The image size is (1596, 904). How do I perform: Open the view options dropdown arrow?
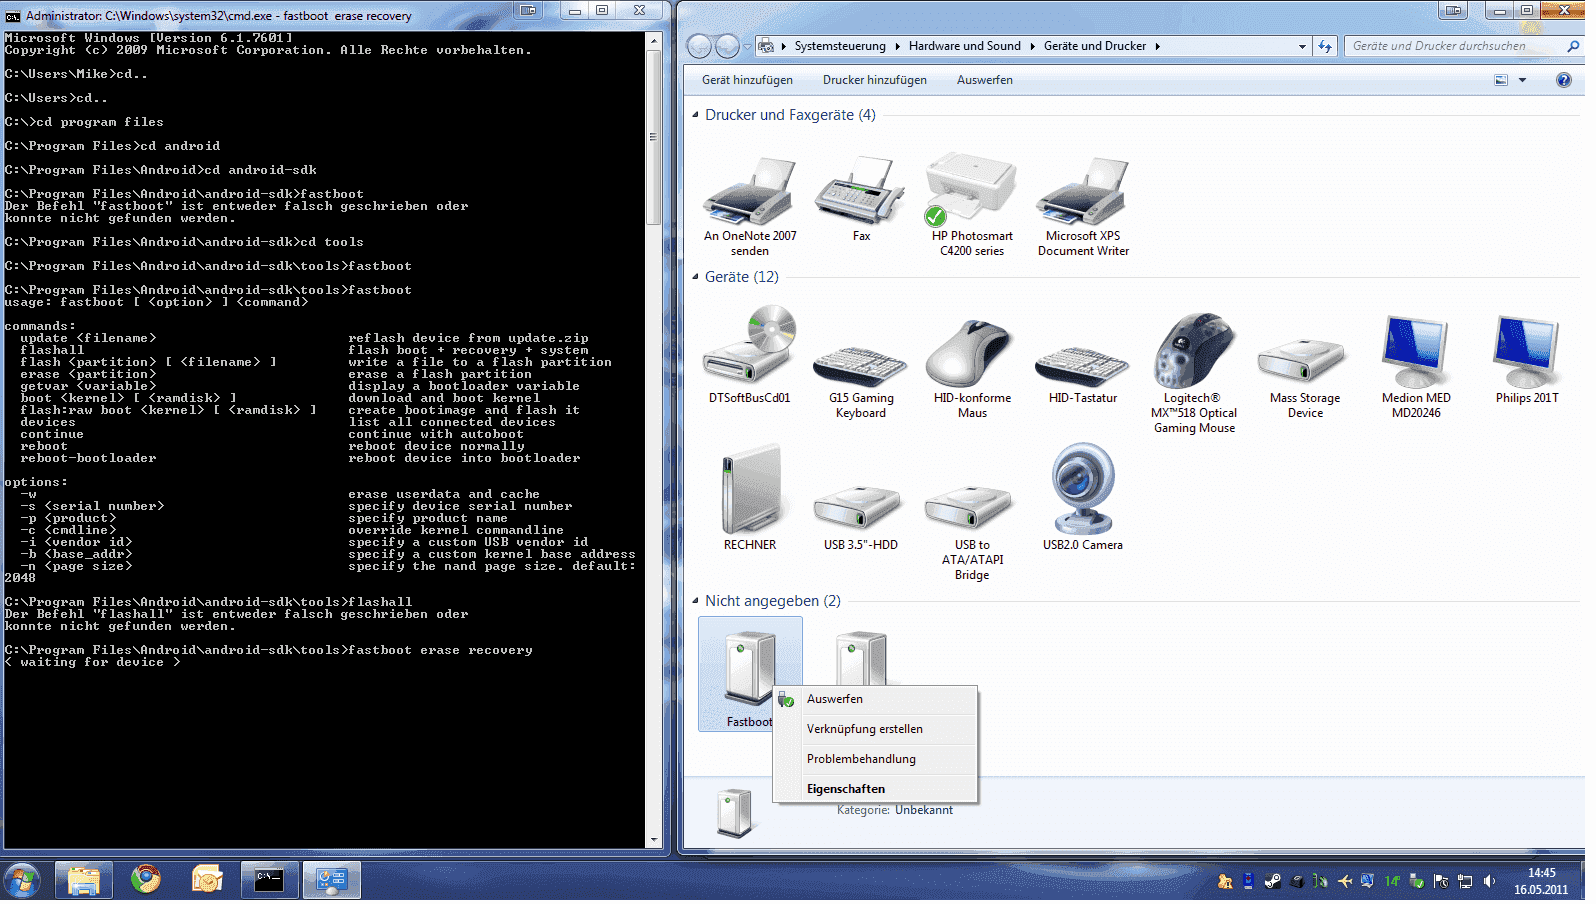pos(1523,80)
